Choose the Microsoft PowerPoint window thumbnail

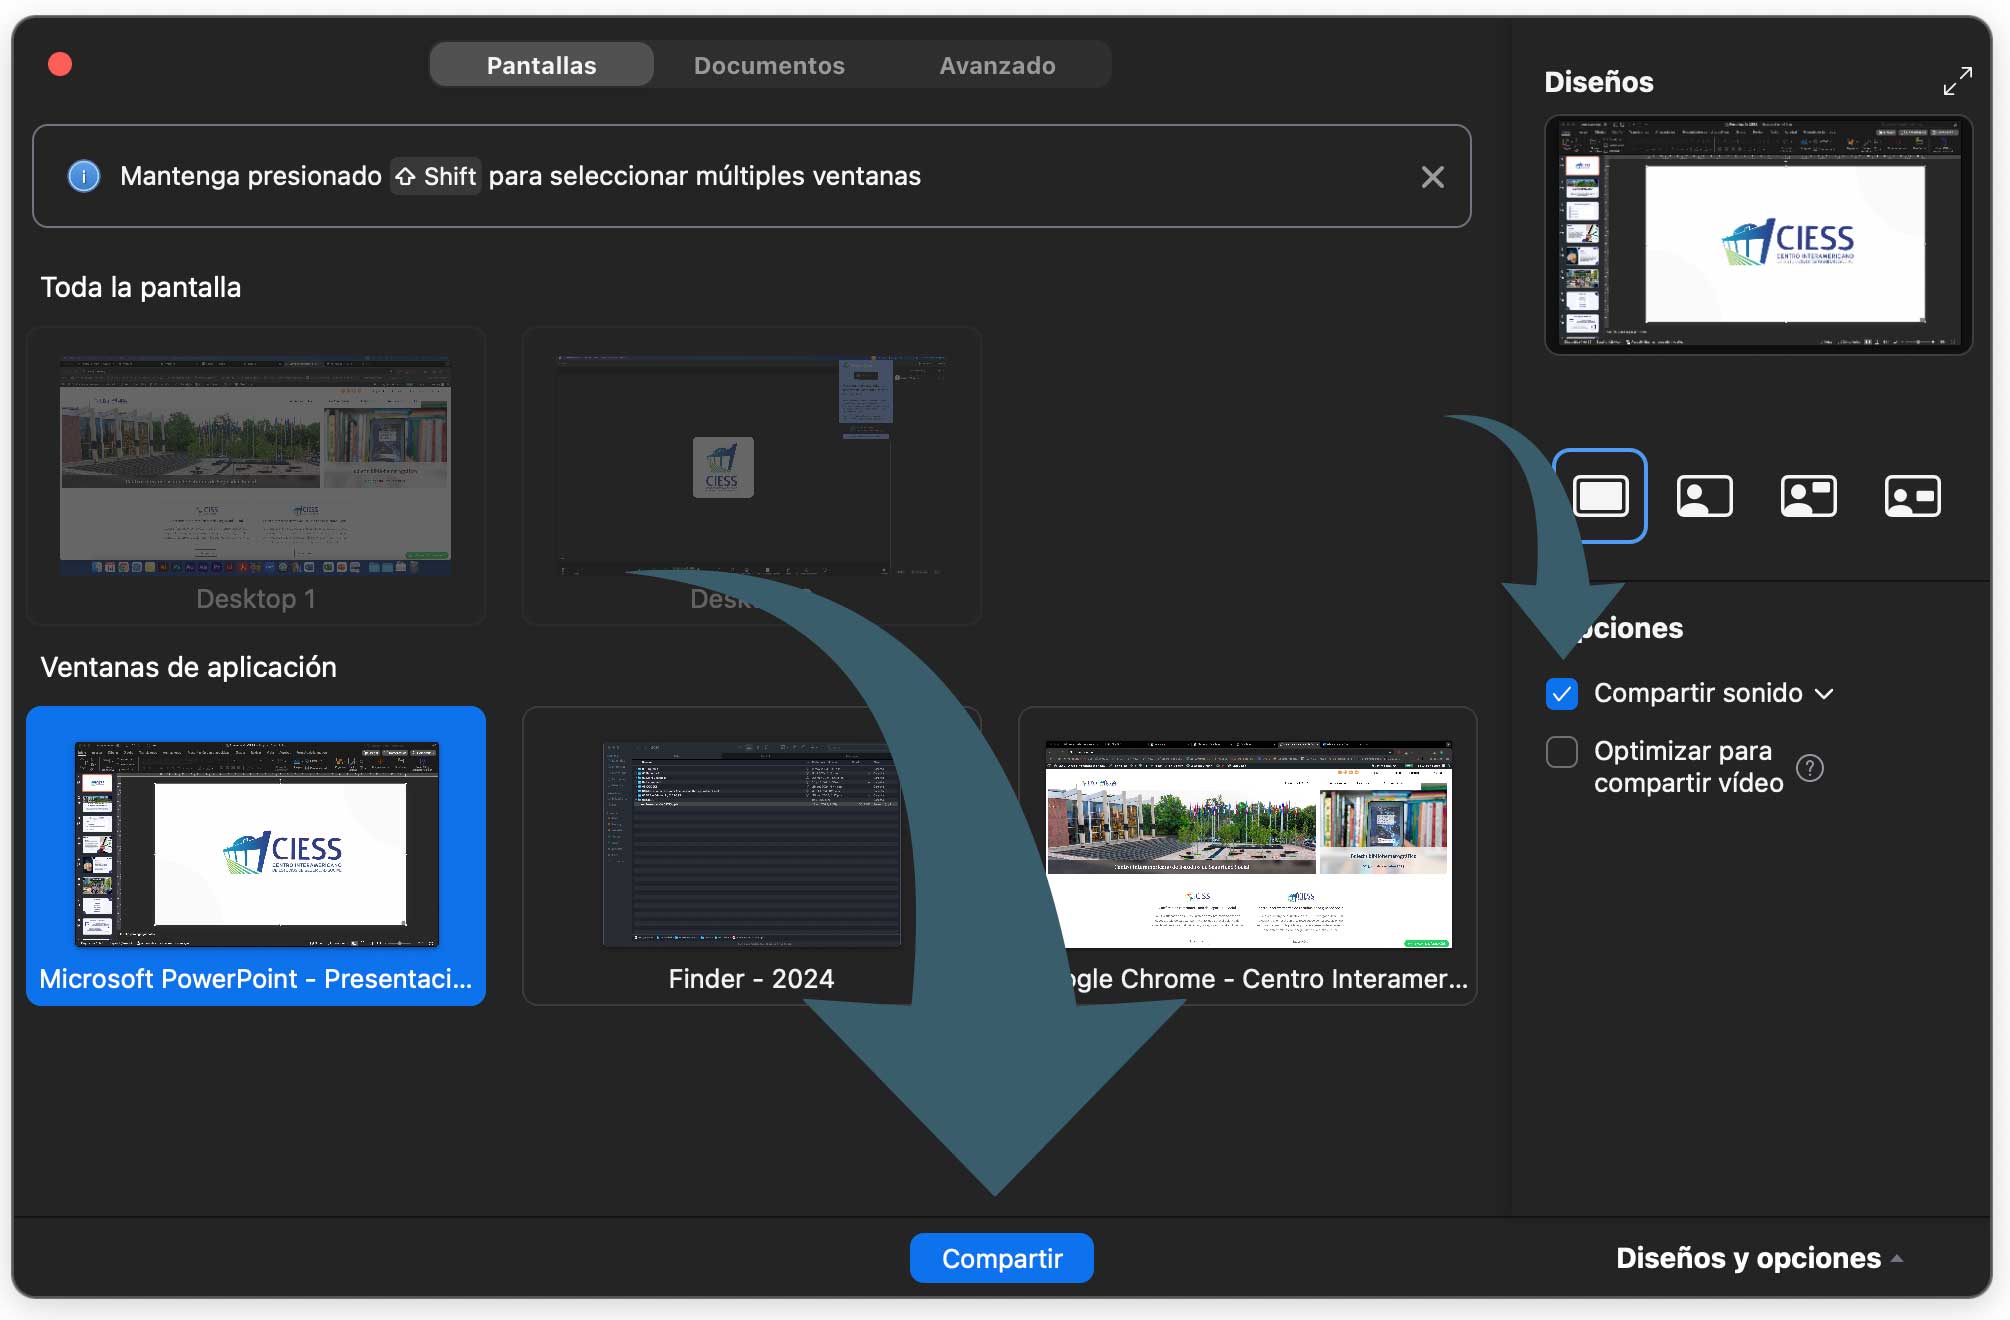click(x=256, y=856)
